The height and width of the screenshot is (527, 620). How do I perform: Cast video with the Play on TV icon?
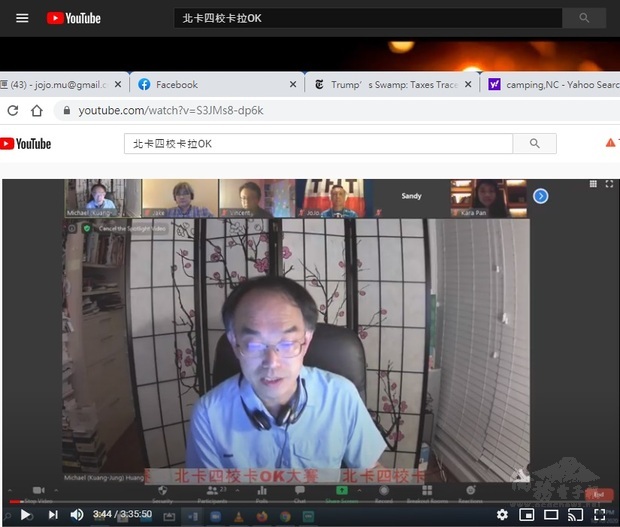coord(576,514)
